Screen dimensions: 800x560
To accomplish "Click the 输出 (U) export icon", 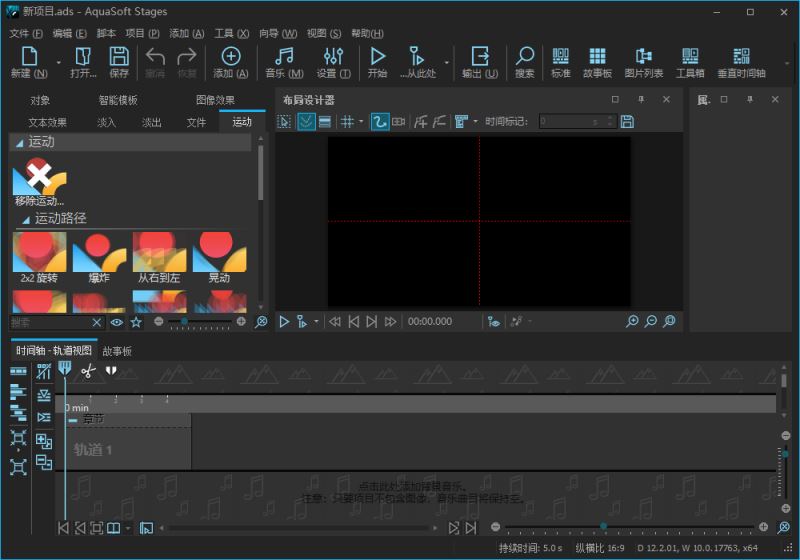I will (480, 62).
